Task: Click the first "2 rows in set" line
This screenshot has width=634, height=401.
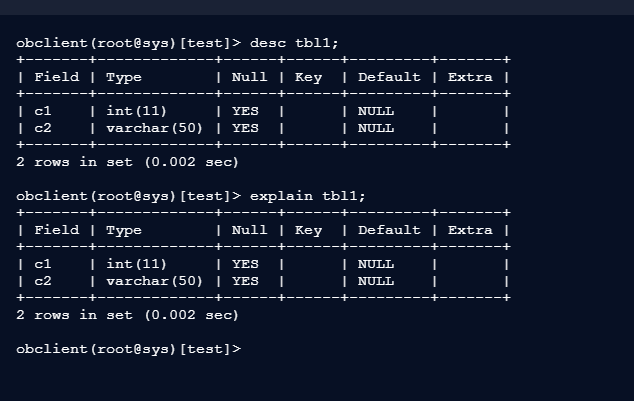Action: [128, 161]
